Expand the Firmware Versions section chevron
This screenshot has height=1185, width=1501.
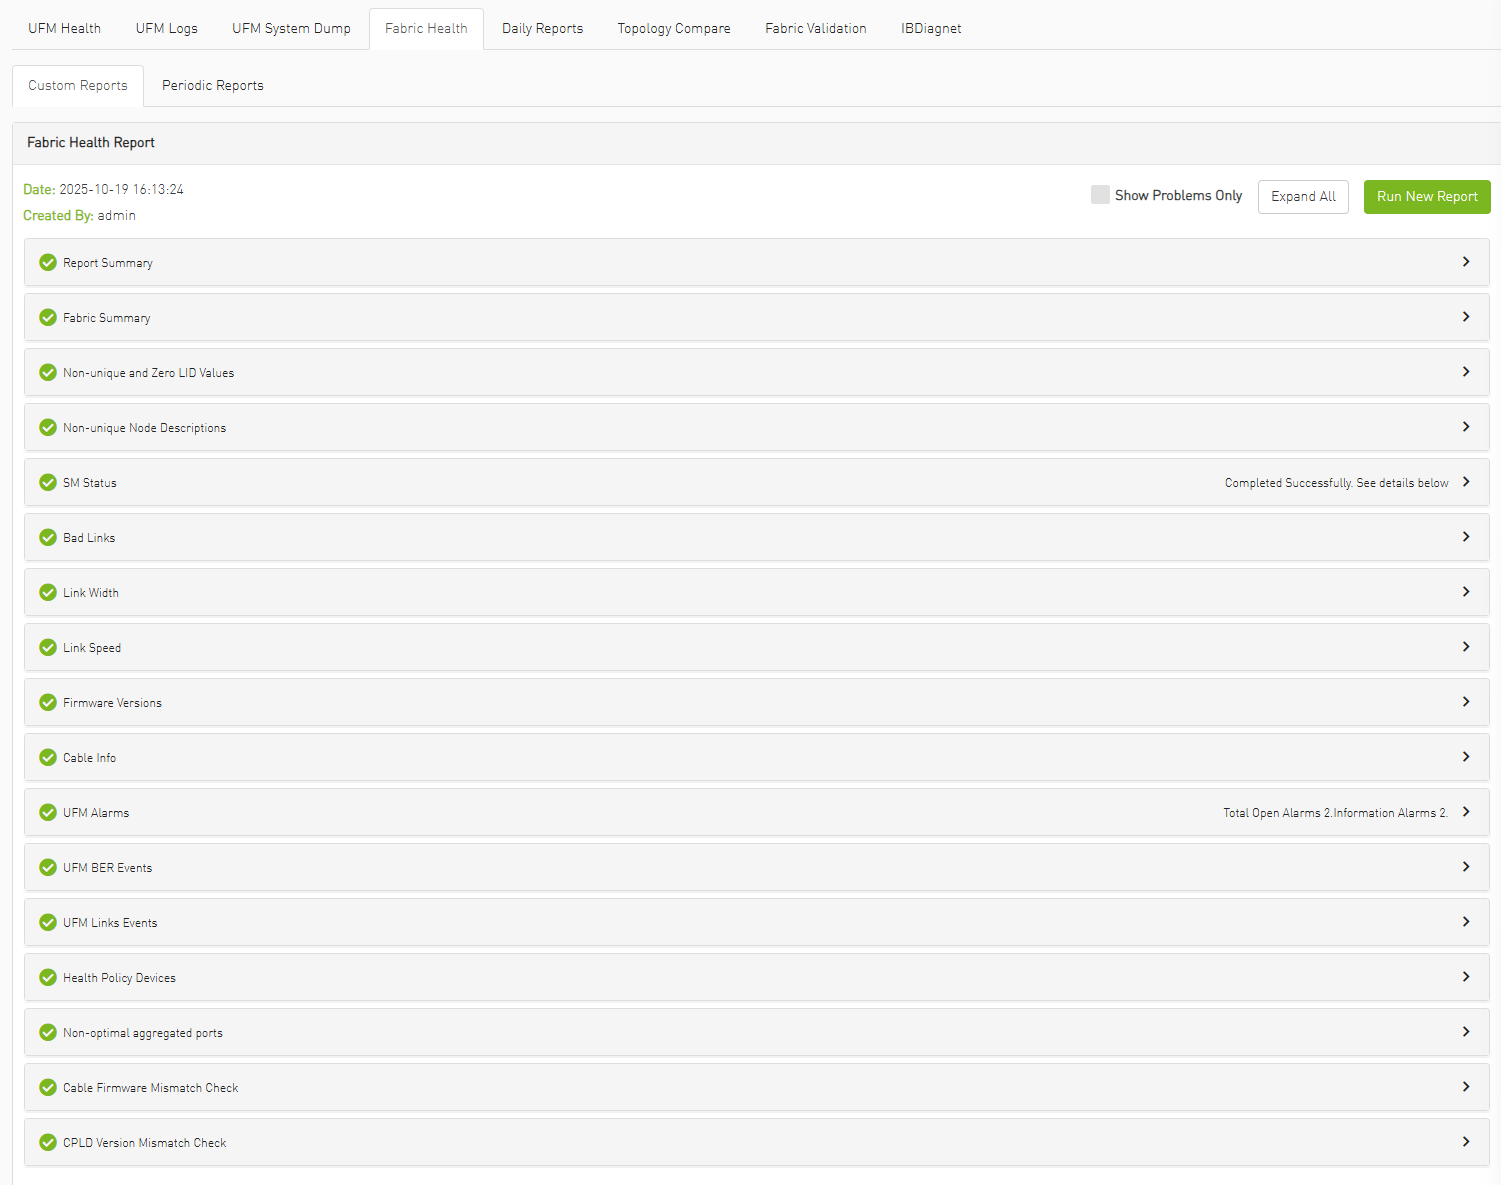1466,702
